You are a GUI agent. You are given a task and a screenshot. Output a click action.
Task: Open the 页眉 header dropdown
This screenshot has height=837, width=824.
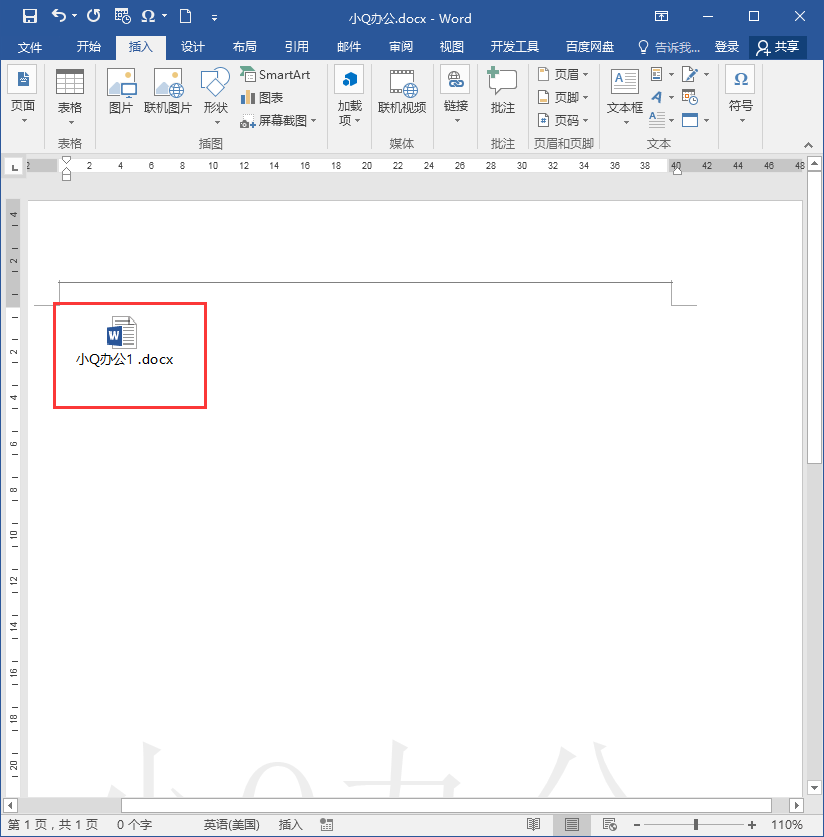pos(562,74)
